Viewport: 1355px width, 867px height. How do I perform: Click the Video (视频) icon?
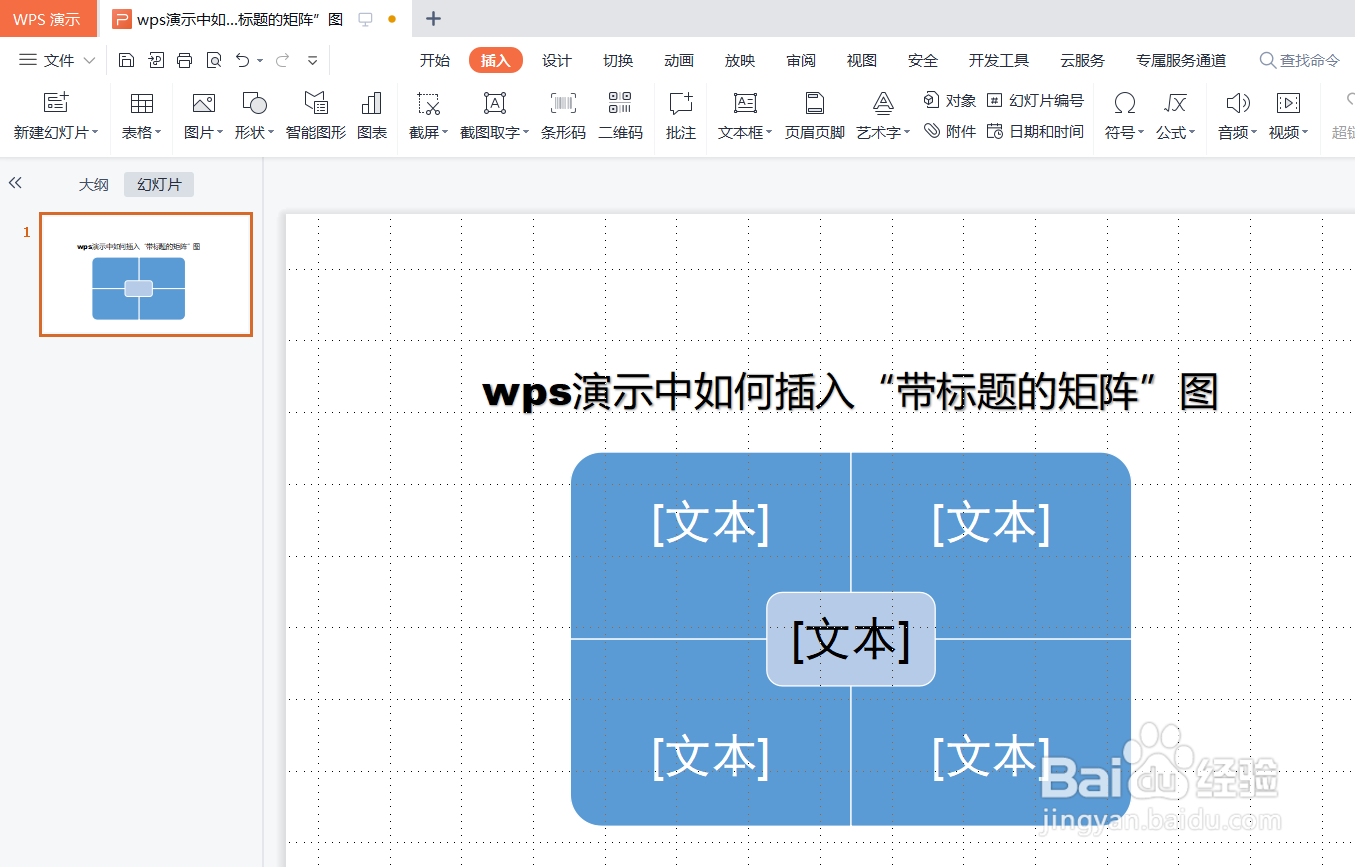(1288, 102)
